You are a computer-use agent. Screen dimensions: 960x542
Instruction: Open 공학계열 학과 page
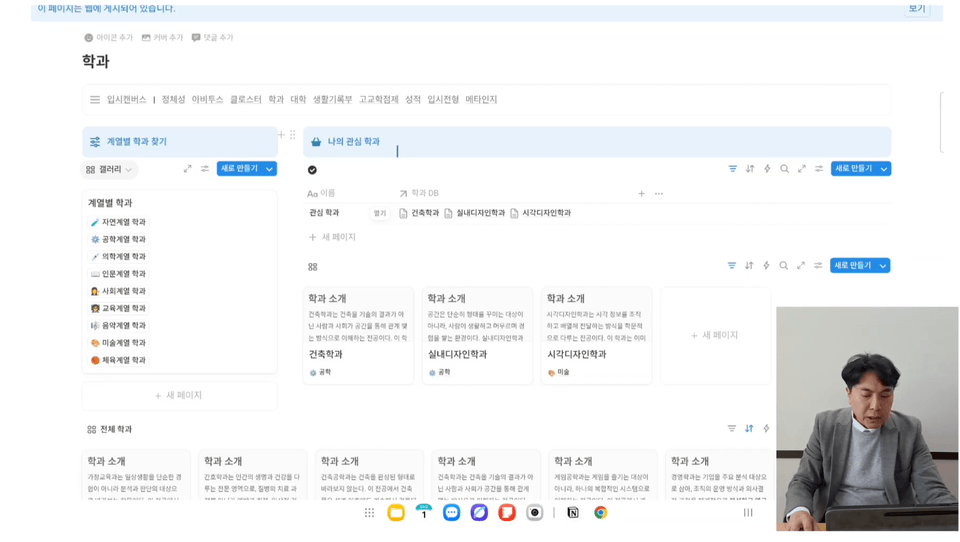coord(119,239)
